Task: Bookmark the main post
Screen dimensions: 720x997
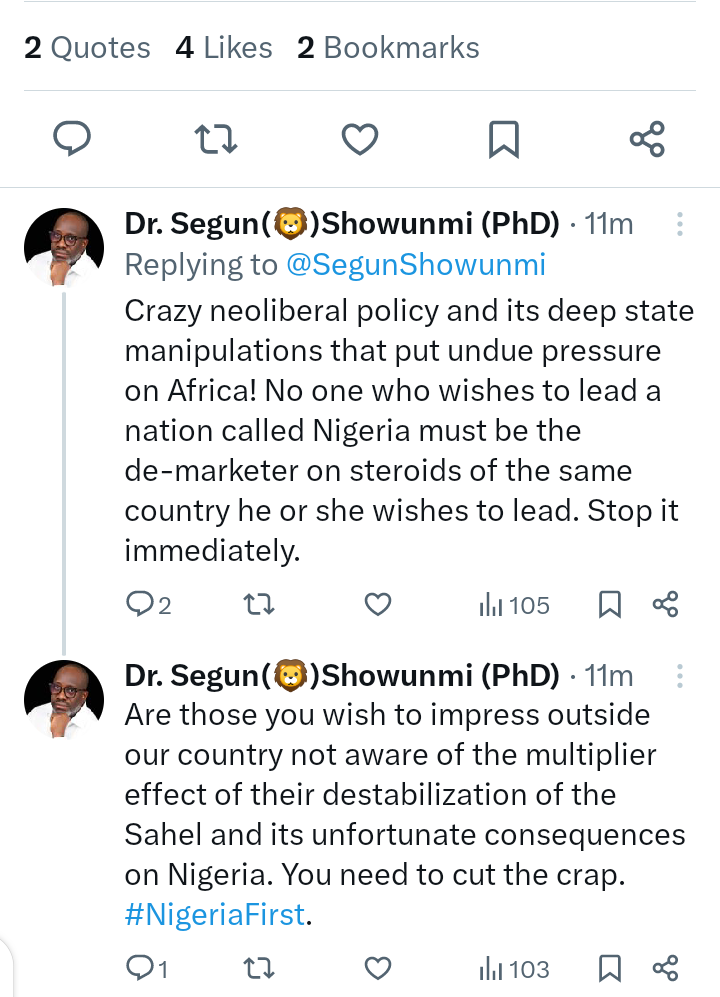Action: click(504, 139)
